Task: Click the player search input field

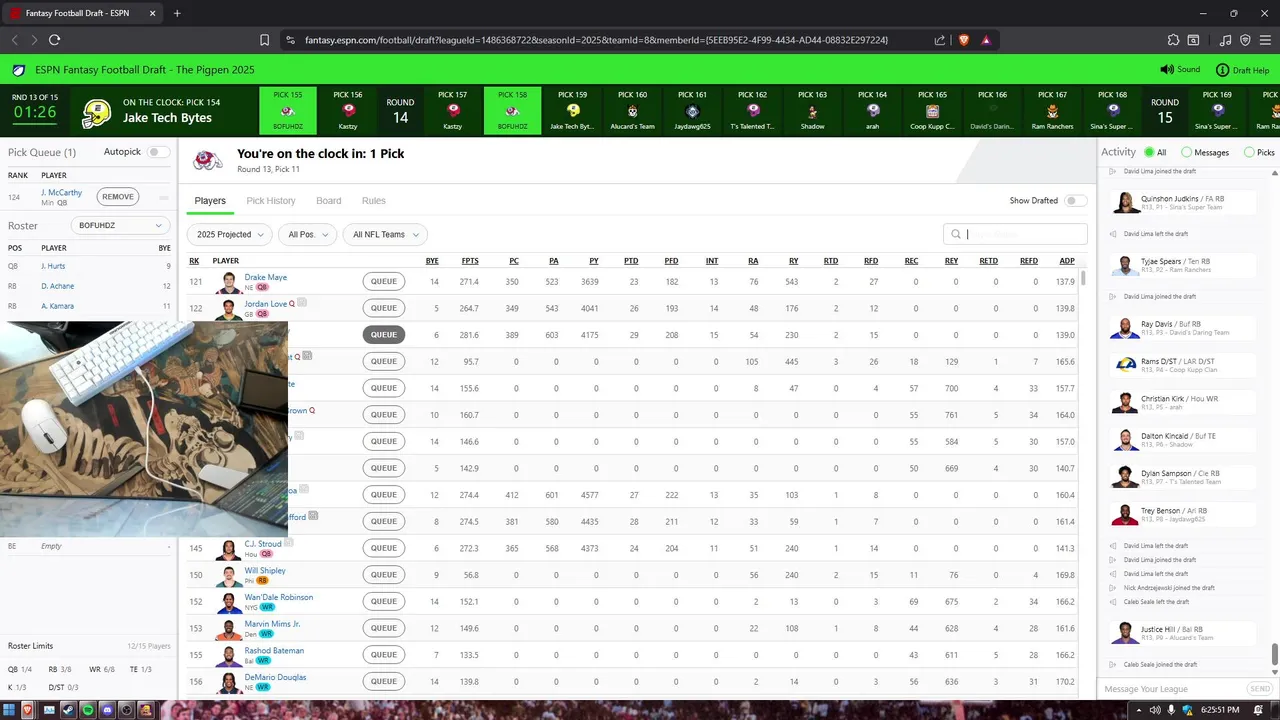Action: click(1015, 234)
